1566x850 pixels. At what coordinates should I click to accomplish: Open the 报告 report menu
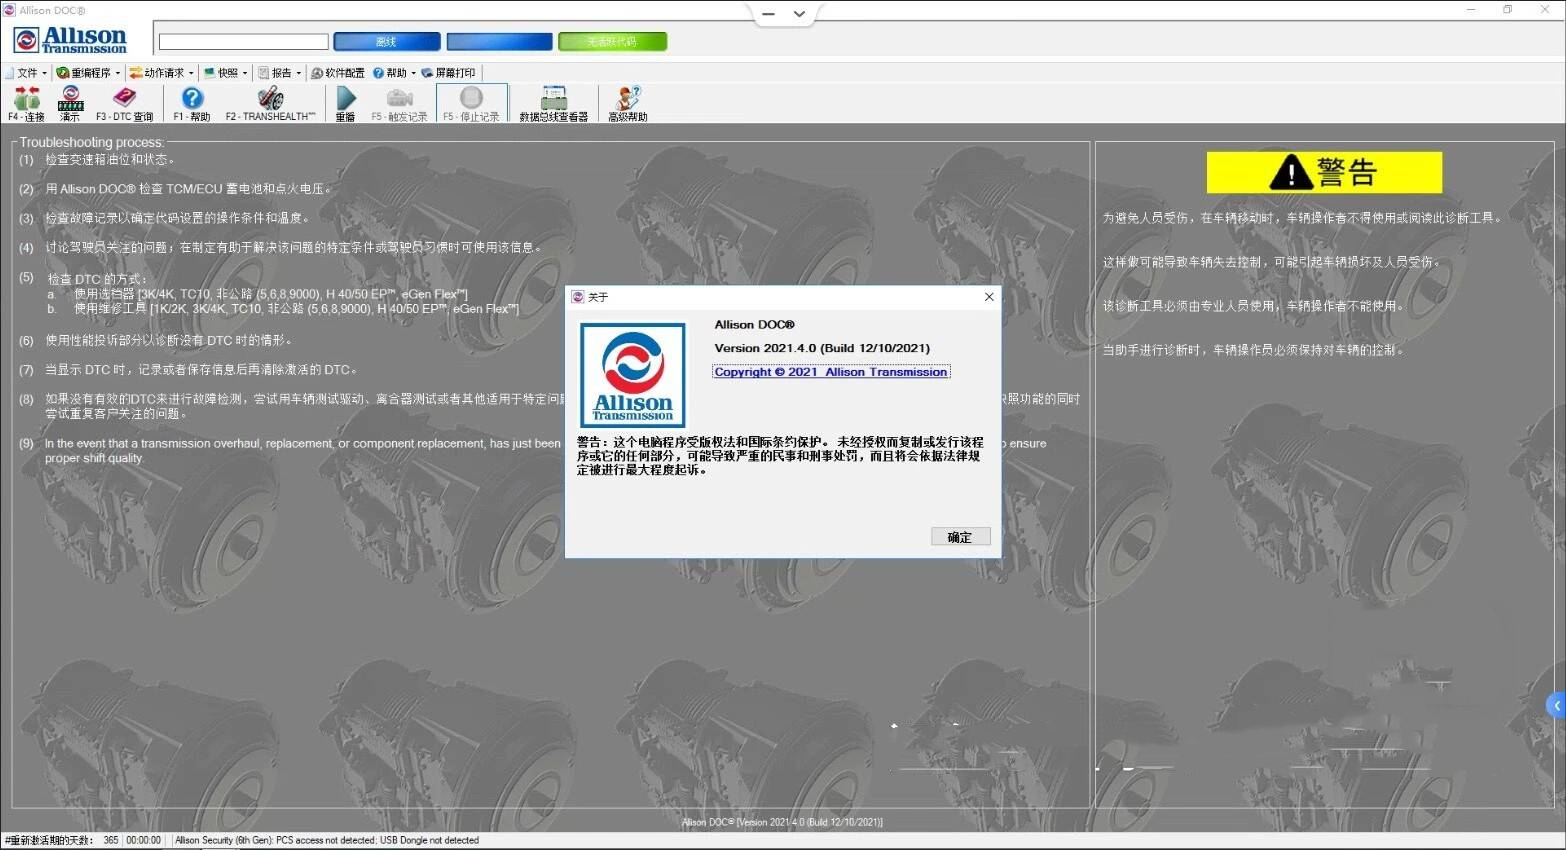click(279, 73)
